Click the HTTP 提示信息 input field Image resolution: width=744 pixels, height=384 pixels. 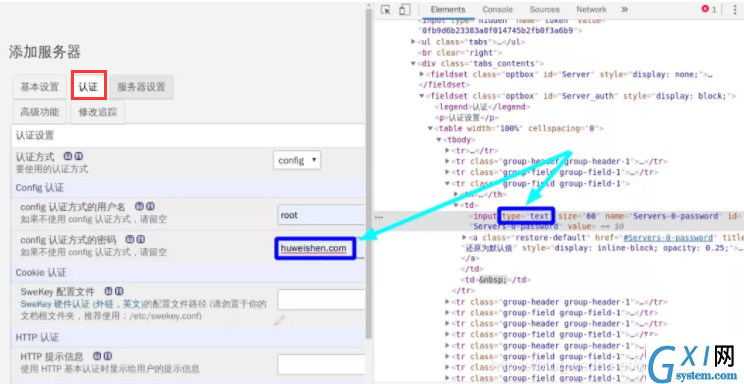click(x=321, y=365)
